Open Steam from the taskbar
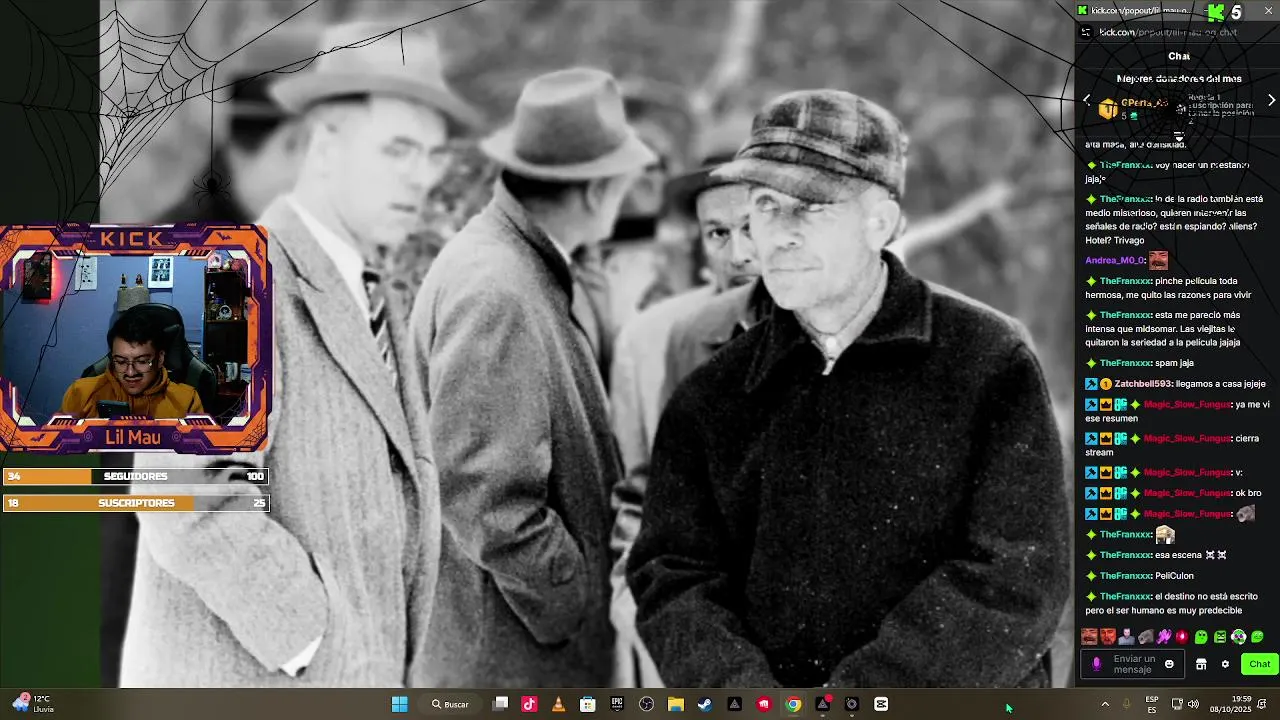 click(x=705, y=704)
